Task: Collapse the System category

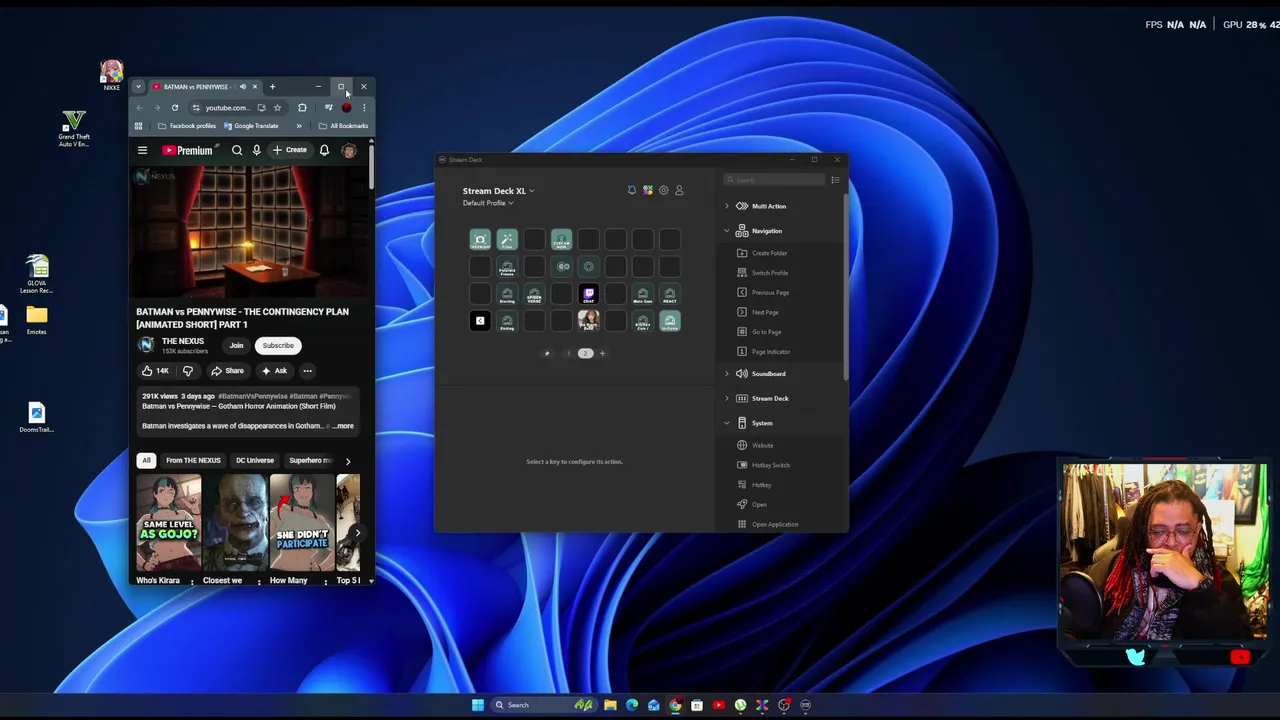Action: 727,423
